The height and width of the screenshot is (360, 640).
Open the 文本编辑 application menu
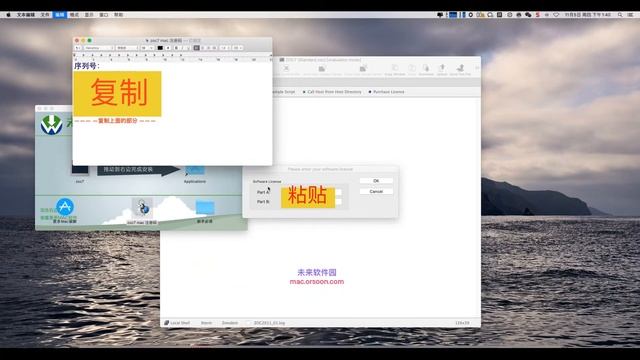[26, 15]
